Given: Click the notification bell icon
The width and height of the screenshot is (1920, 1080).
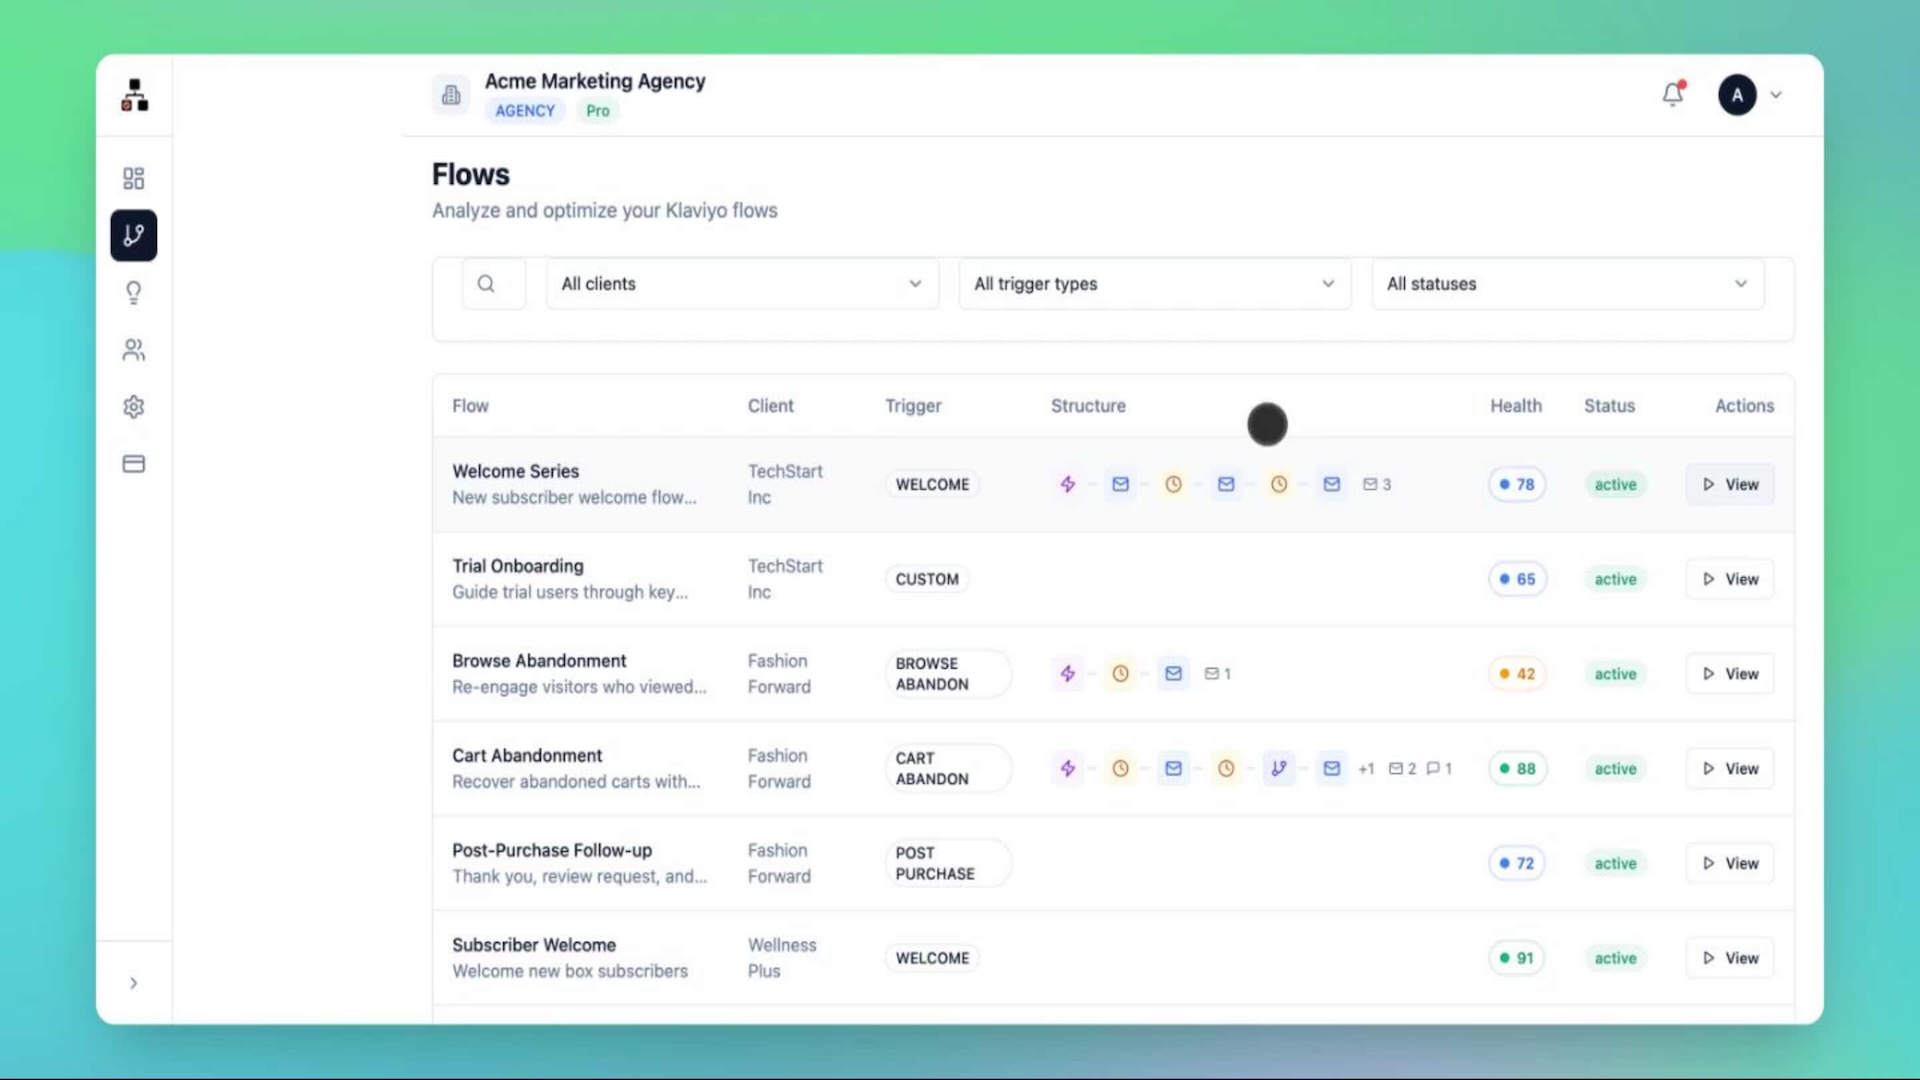Looking at the screenshot, I should [1673, 94].
